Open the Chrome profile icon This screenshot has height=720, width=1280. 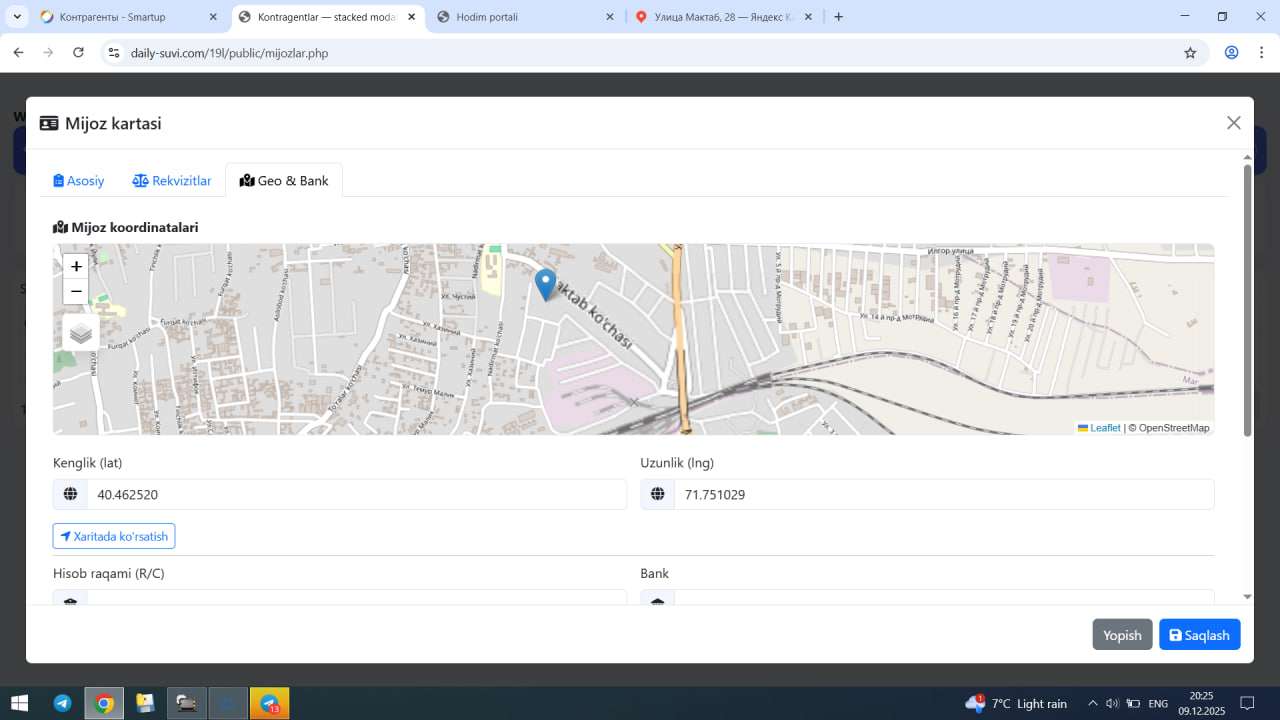(1232, 53)
